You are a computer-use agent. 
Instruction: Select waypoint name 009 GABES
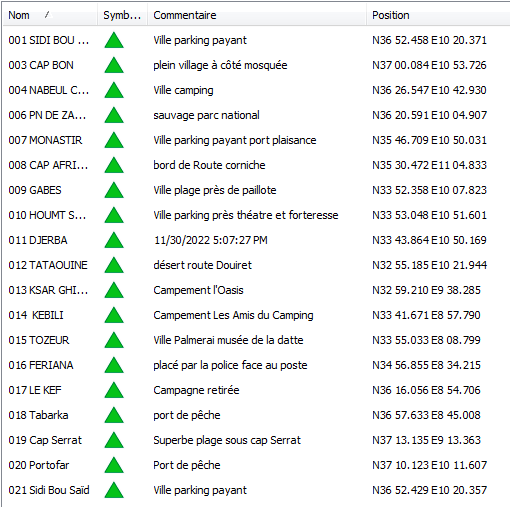(35, 190)
